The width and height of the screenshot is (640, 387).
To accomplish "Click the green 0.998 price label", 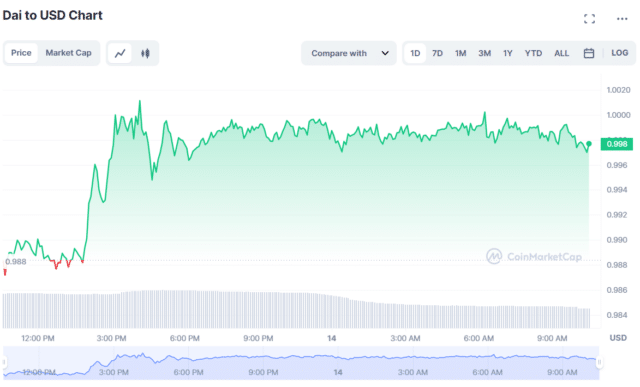I will click(x=617, y=144).
